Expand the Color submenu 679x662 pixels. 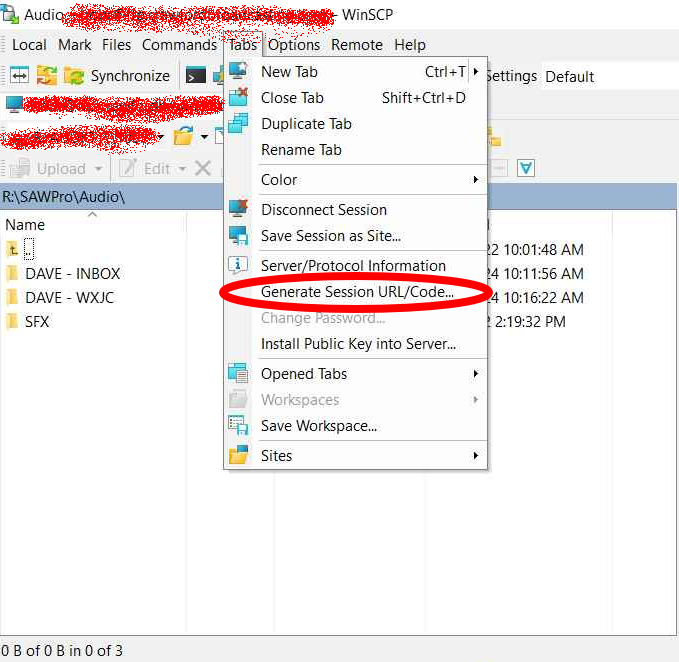355,180
